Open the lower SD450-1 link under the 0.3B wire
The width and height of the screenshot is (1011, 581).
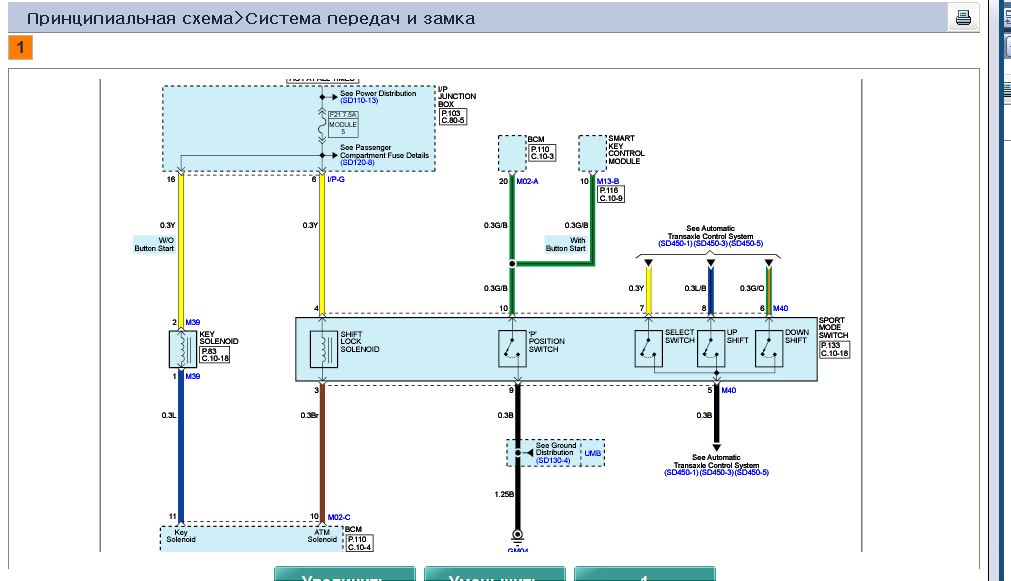pos(682,473)
